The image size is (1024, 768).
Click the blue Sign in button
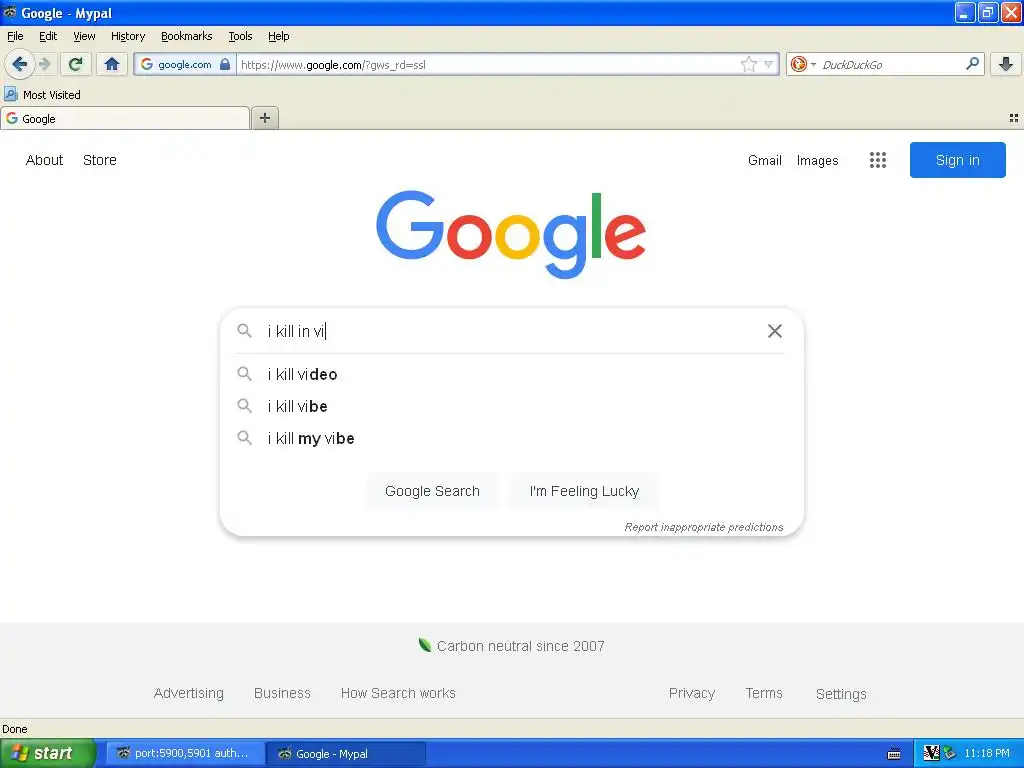pyautogui.click(x=957, y=160)
